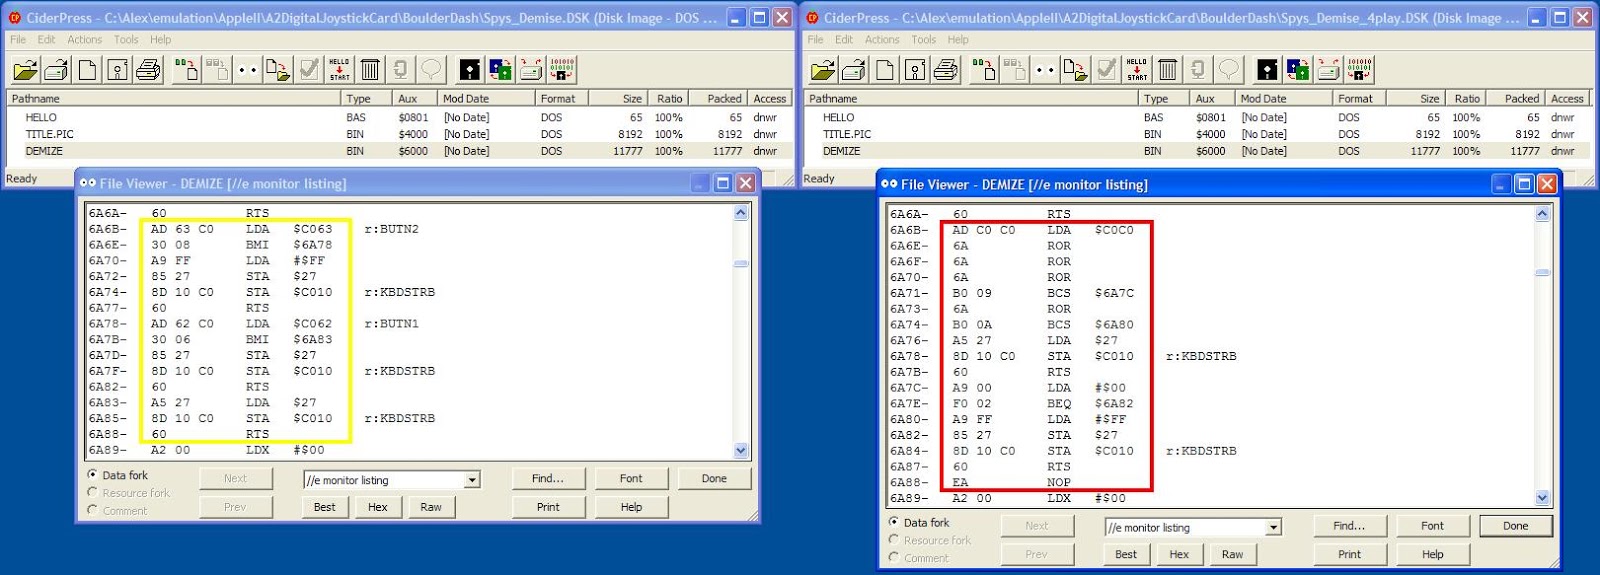Image resolution: width=1600 pixels, height=575 pixels.
Task: Click Extract files icon in Spys_Demise_4play.DSK window
Action: (1074, 69)
